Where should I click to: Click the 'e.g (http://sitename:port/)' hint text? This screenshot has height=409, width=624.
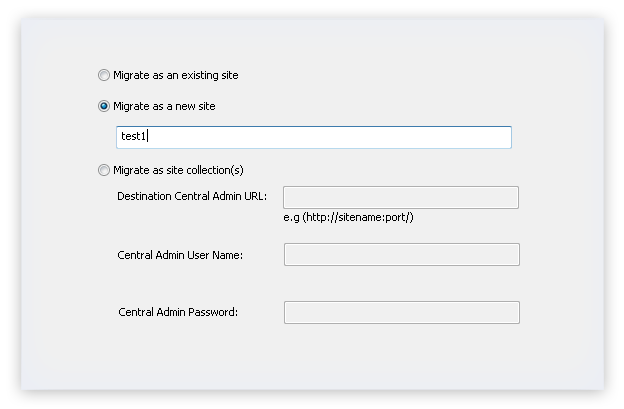pos(348,217)
